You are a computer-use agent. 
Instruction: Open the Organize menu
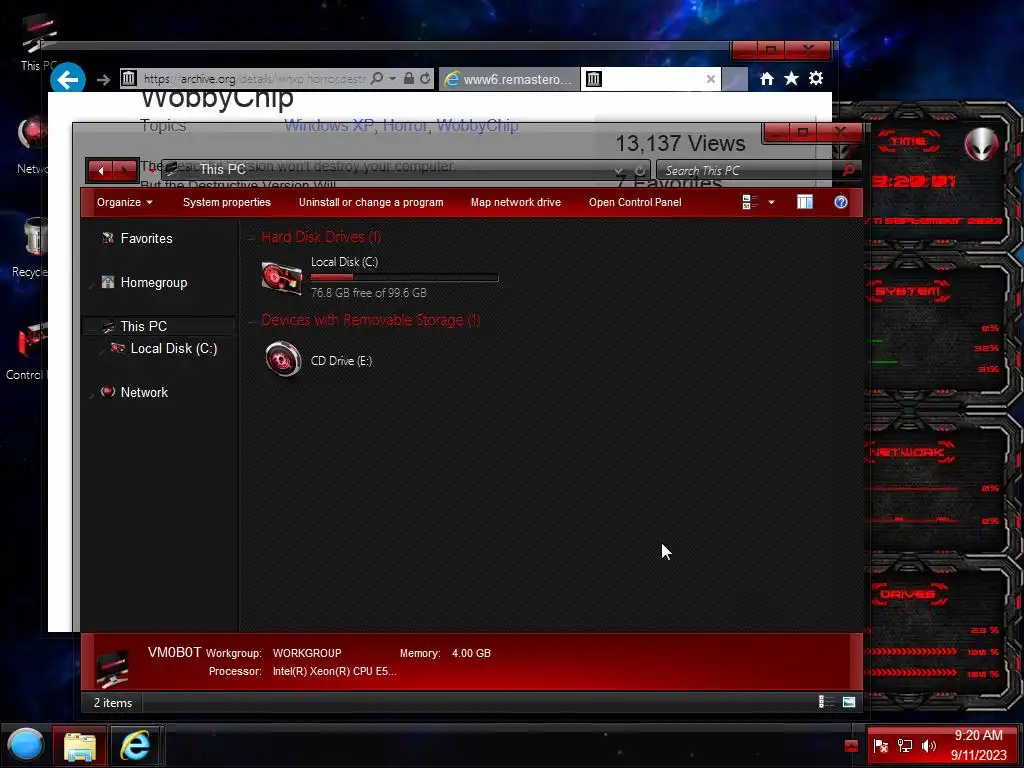click(x=125, y=202)
